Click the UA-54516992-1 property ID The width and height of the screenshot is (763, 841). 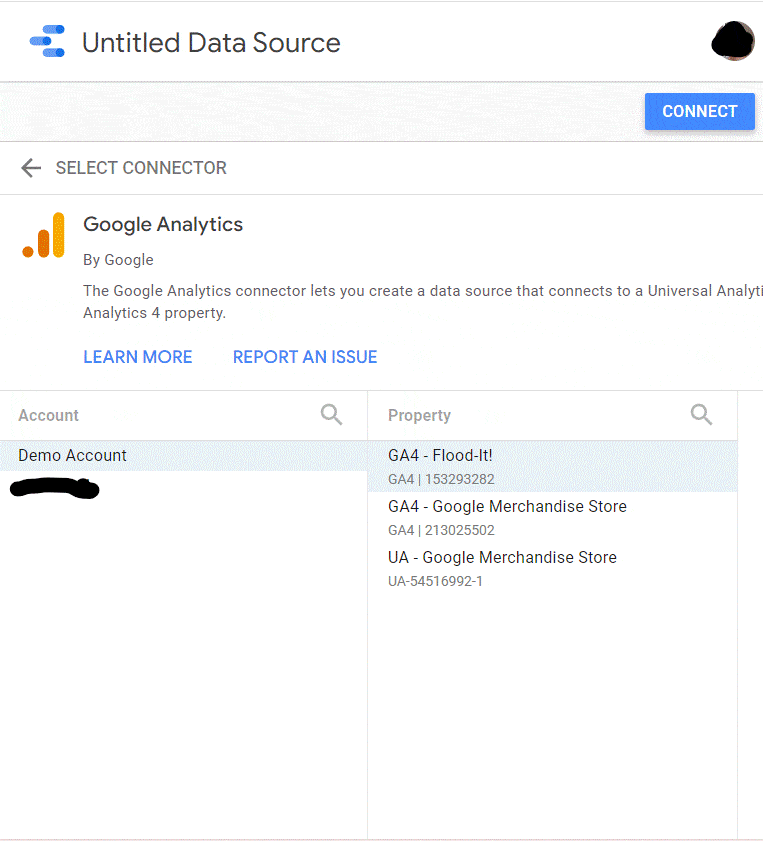[435, 581]
